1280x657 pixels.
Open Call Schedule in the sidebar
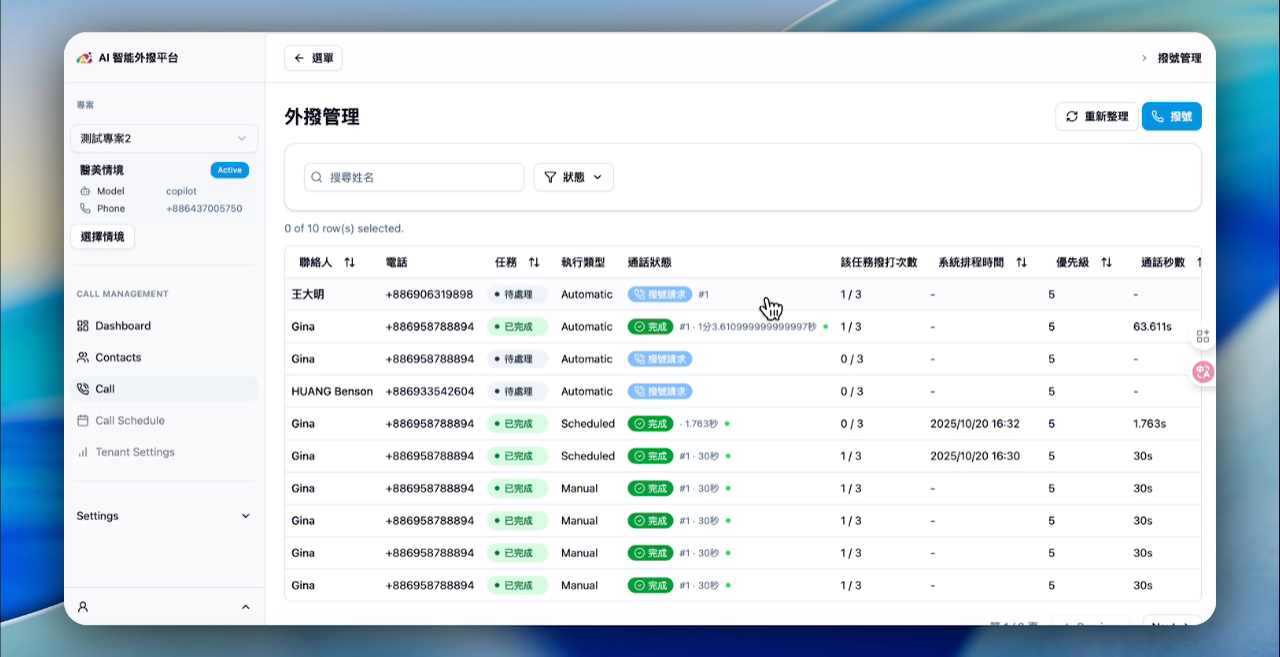130,421
